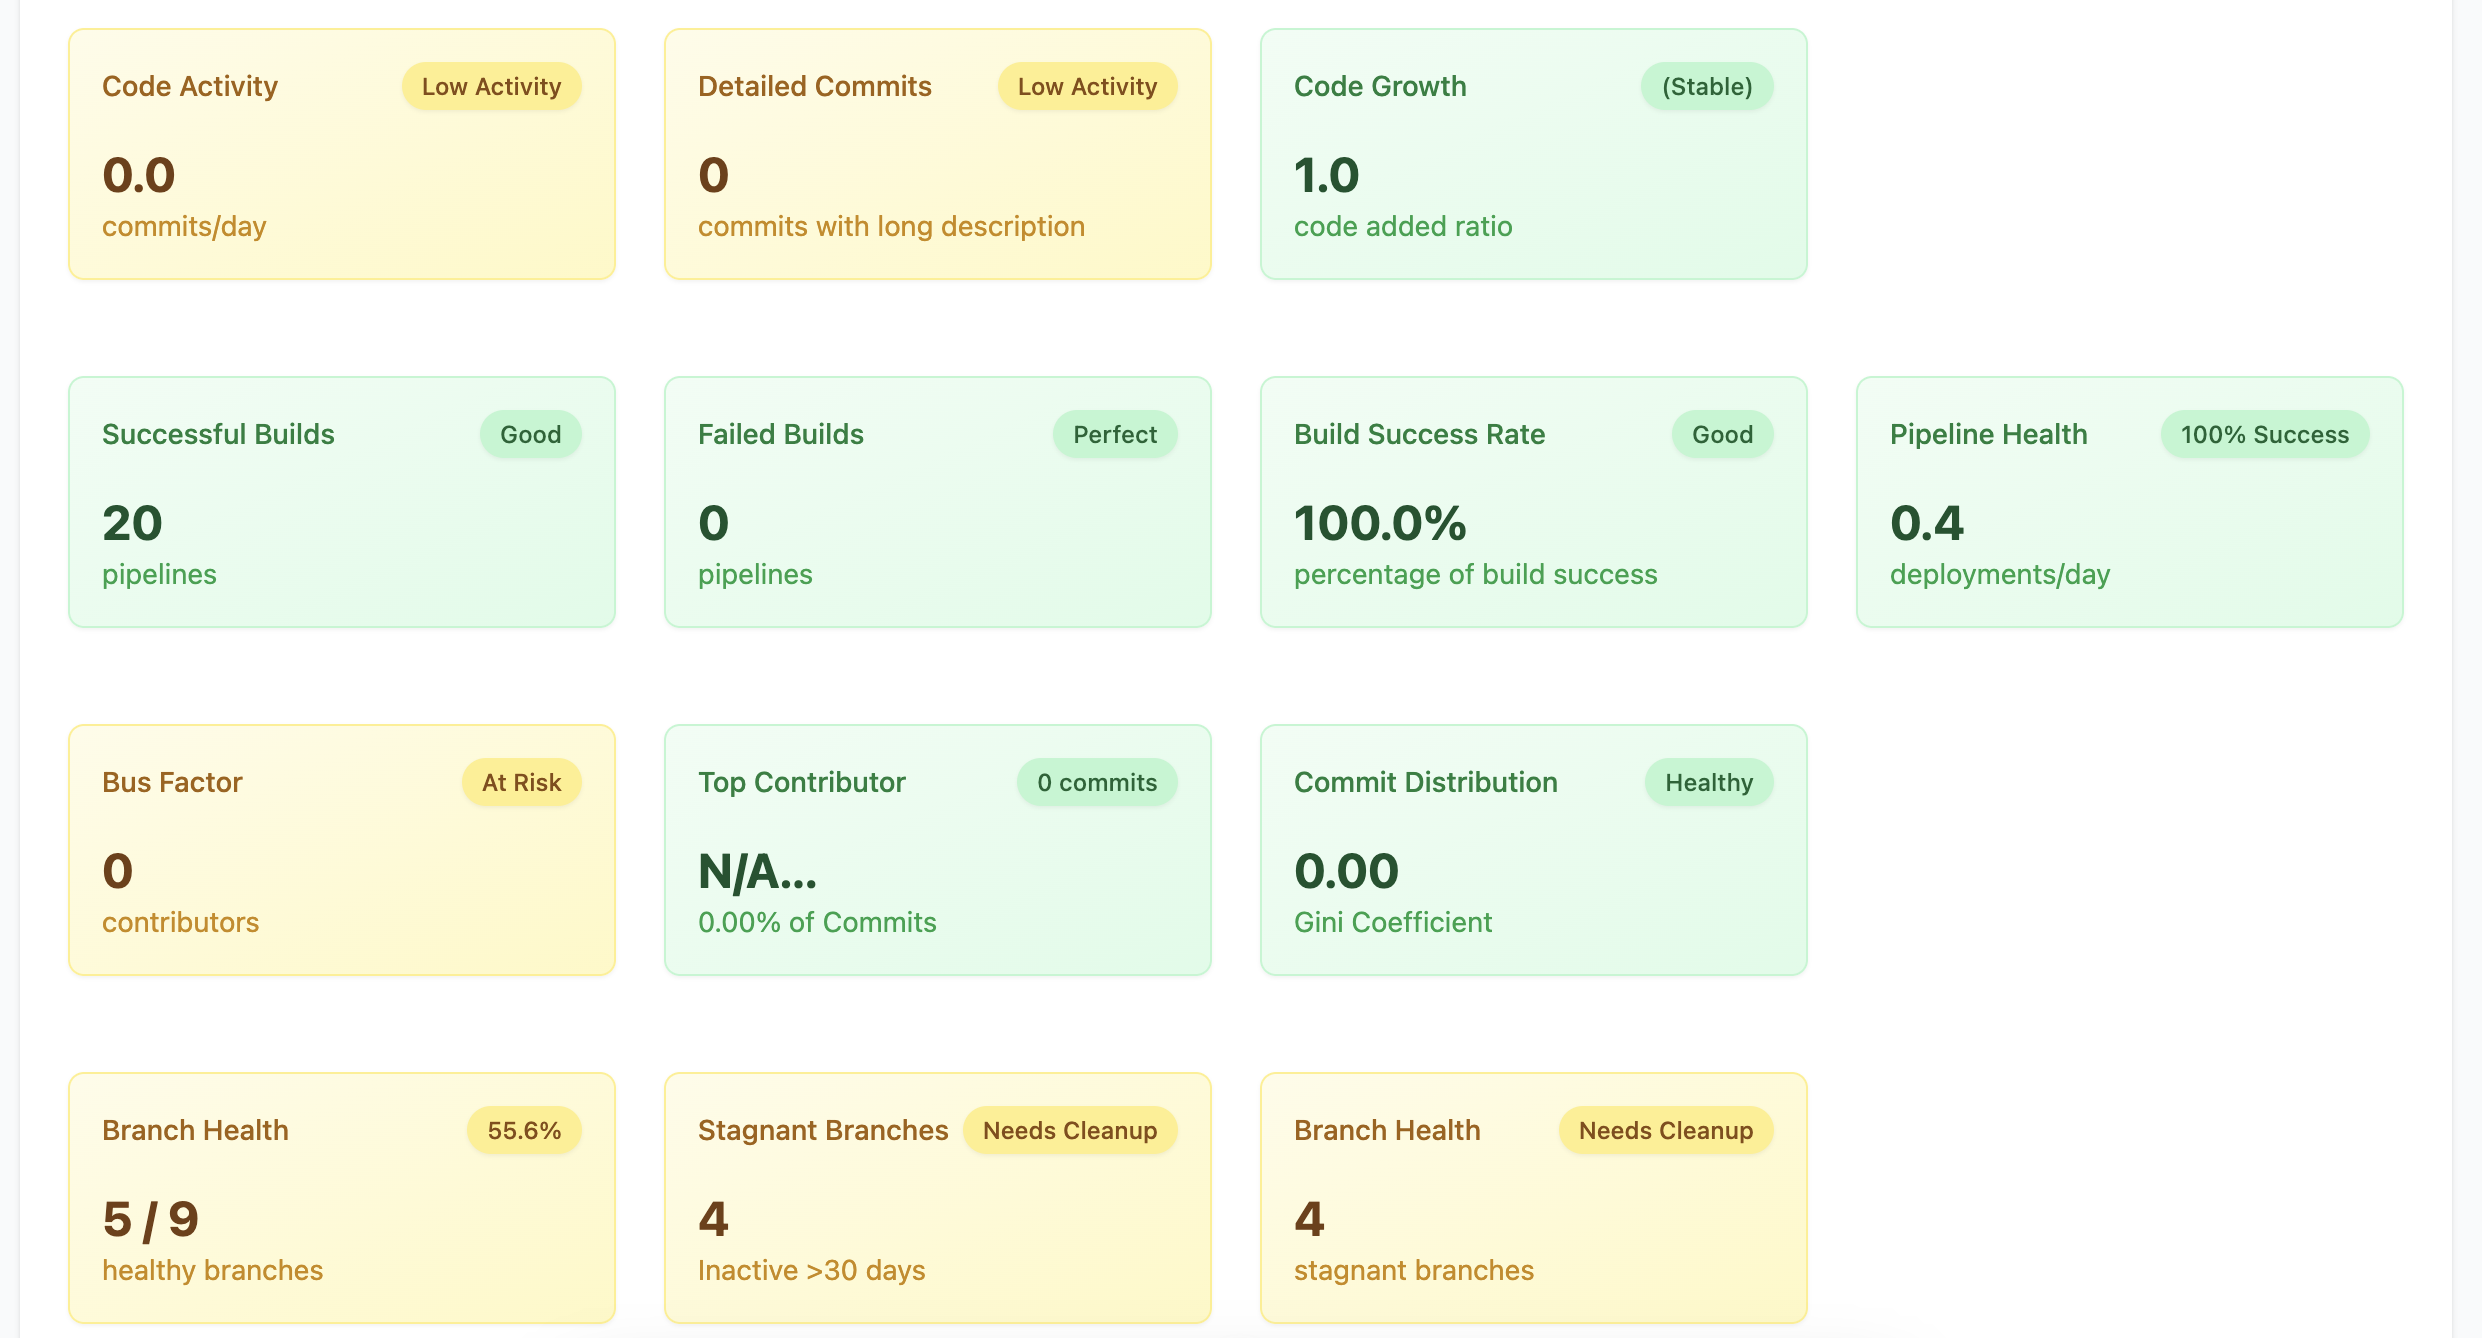Click the Low Activity badge on Code Activity

pyautogui.click(x=491, y=86)
